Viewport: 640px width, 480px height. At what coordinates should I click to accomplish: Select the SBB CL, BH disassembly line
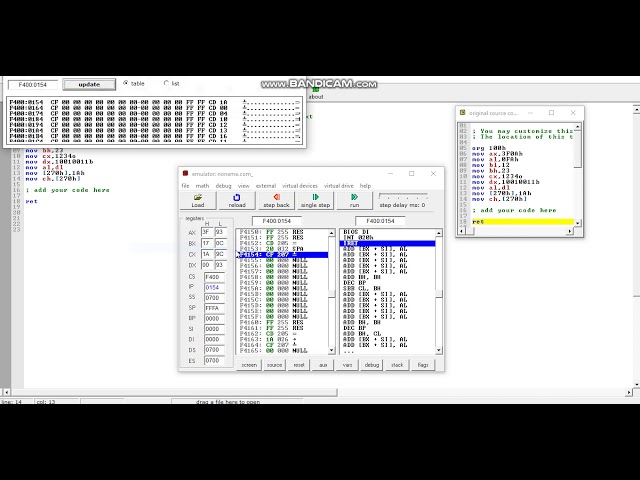click(388, 288)
